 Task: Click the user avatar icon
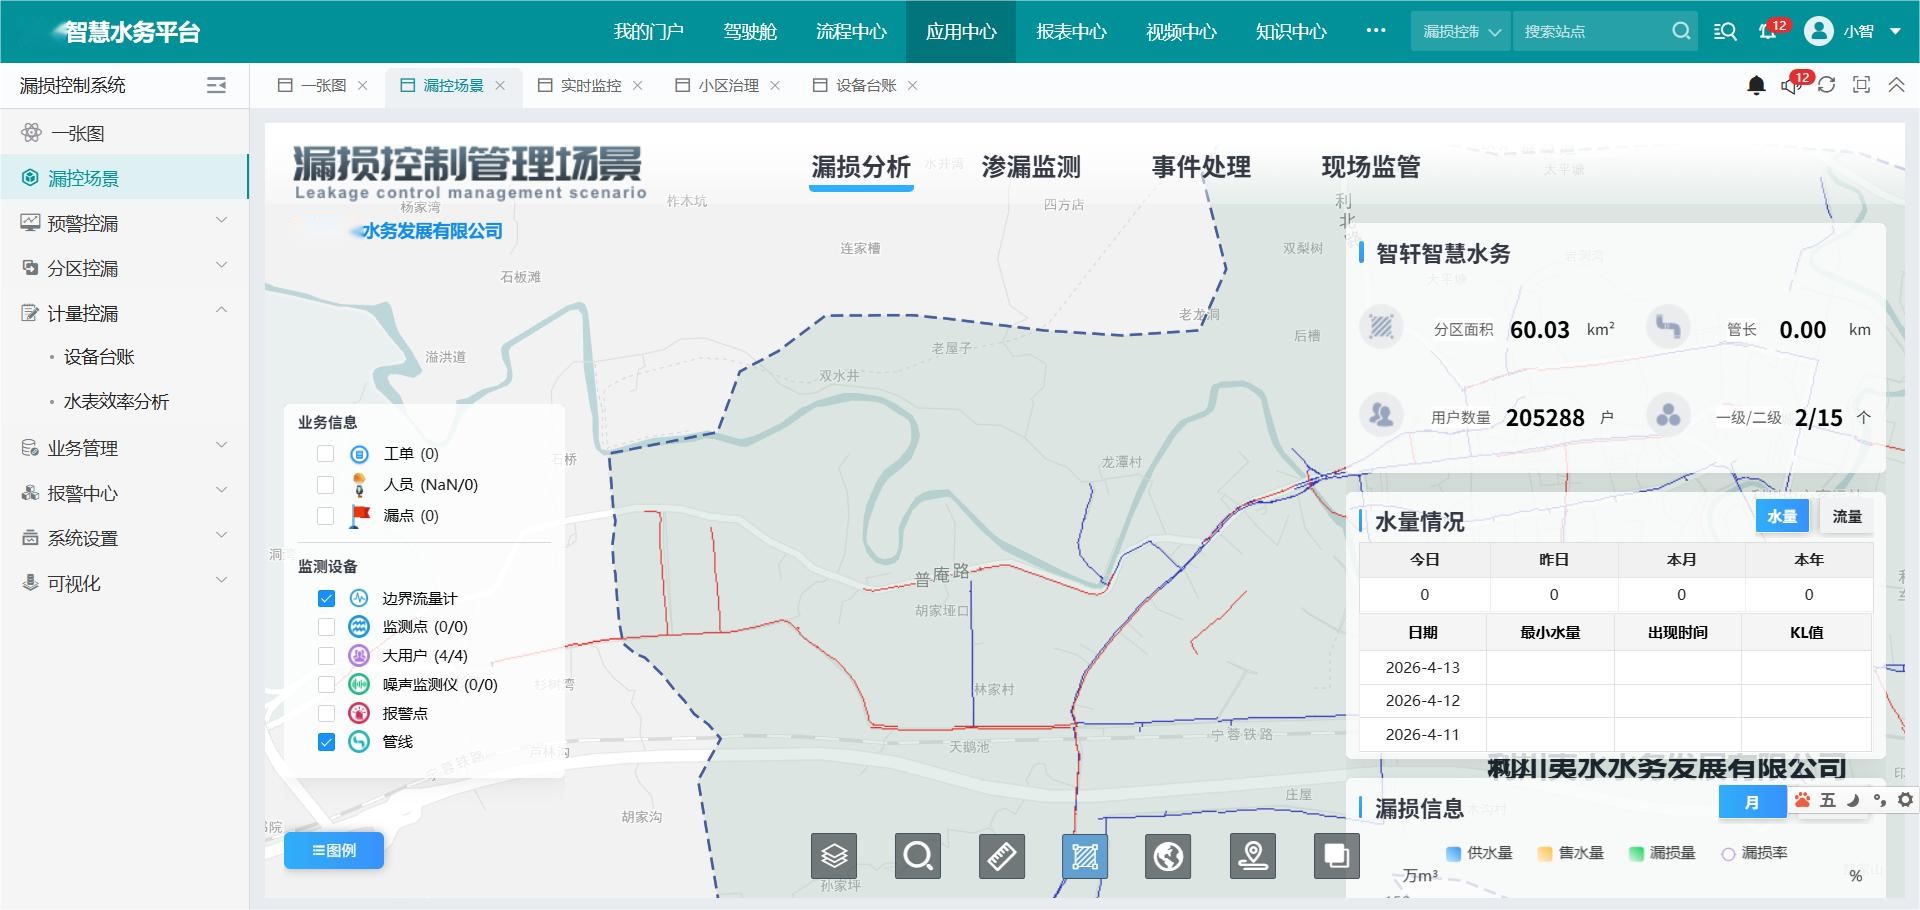tap(1818, 31)
